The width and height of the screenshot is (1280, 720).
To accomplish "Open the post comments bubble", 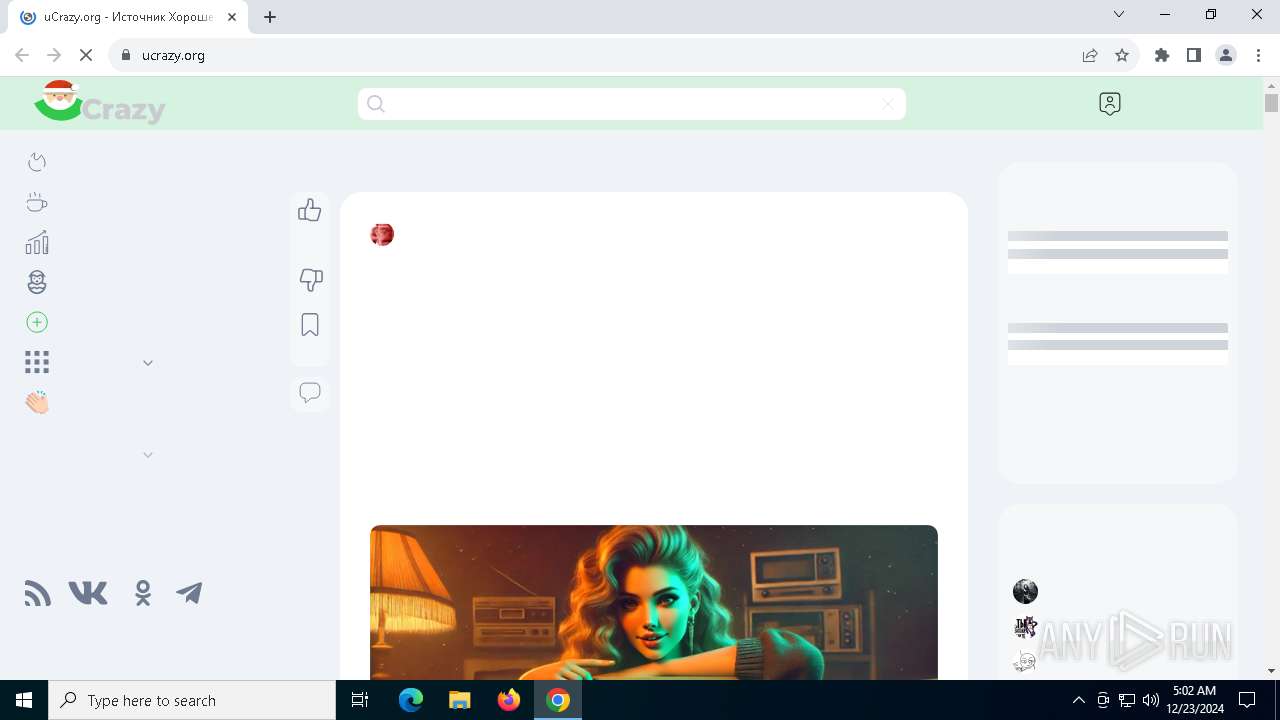I will pyautogui.click(x=310, y=393).
